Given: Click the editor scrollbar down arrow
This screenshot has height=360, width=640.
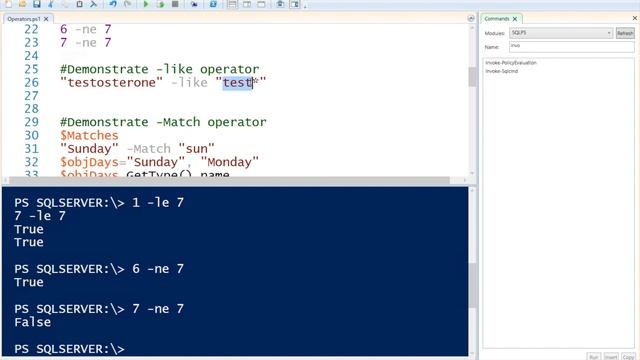Looking at the screenshot, I should pos(472,173).
